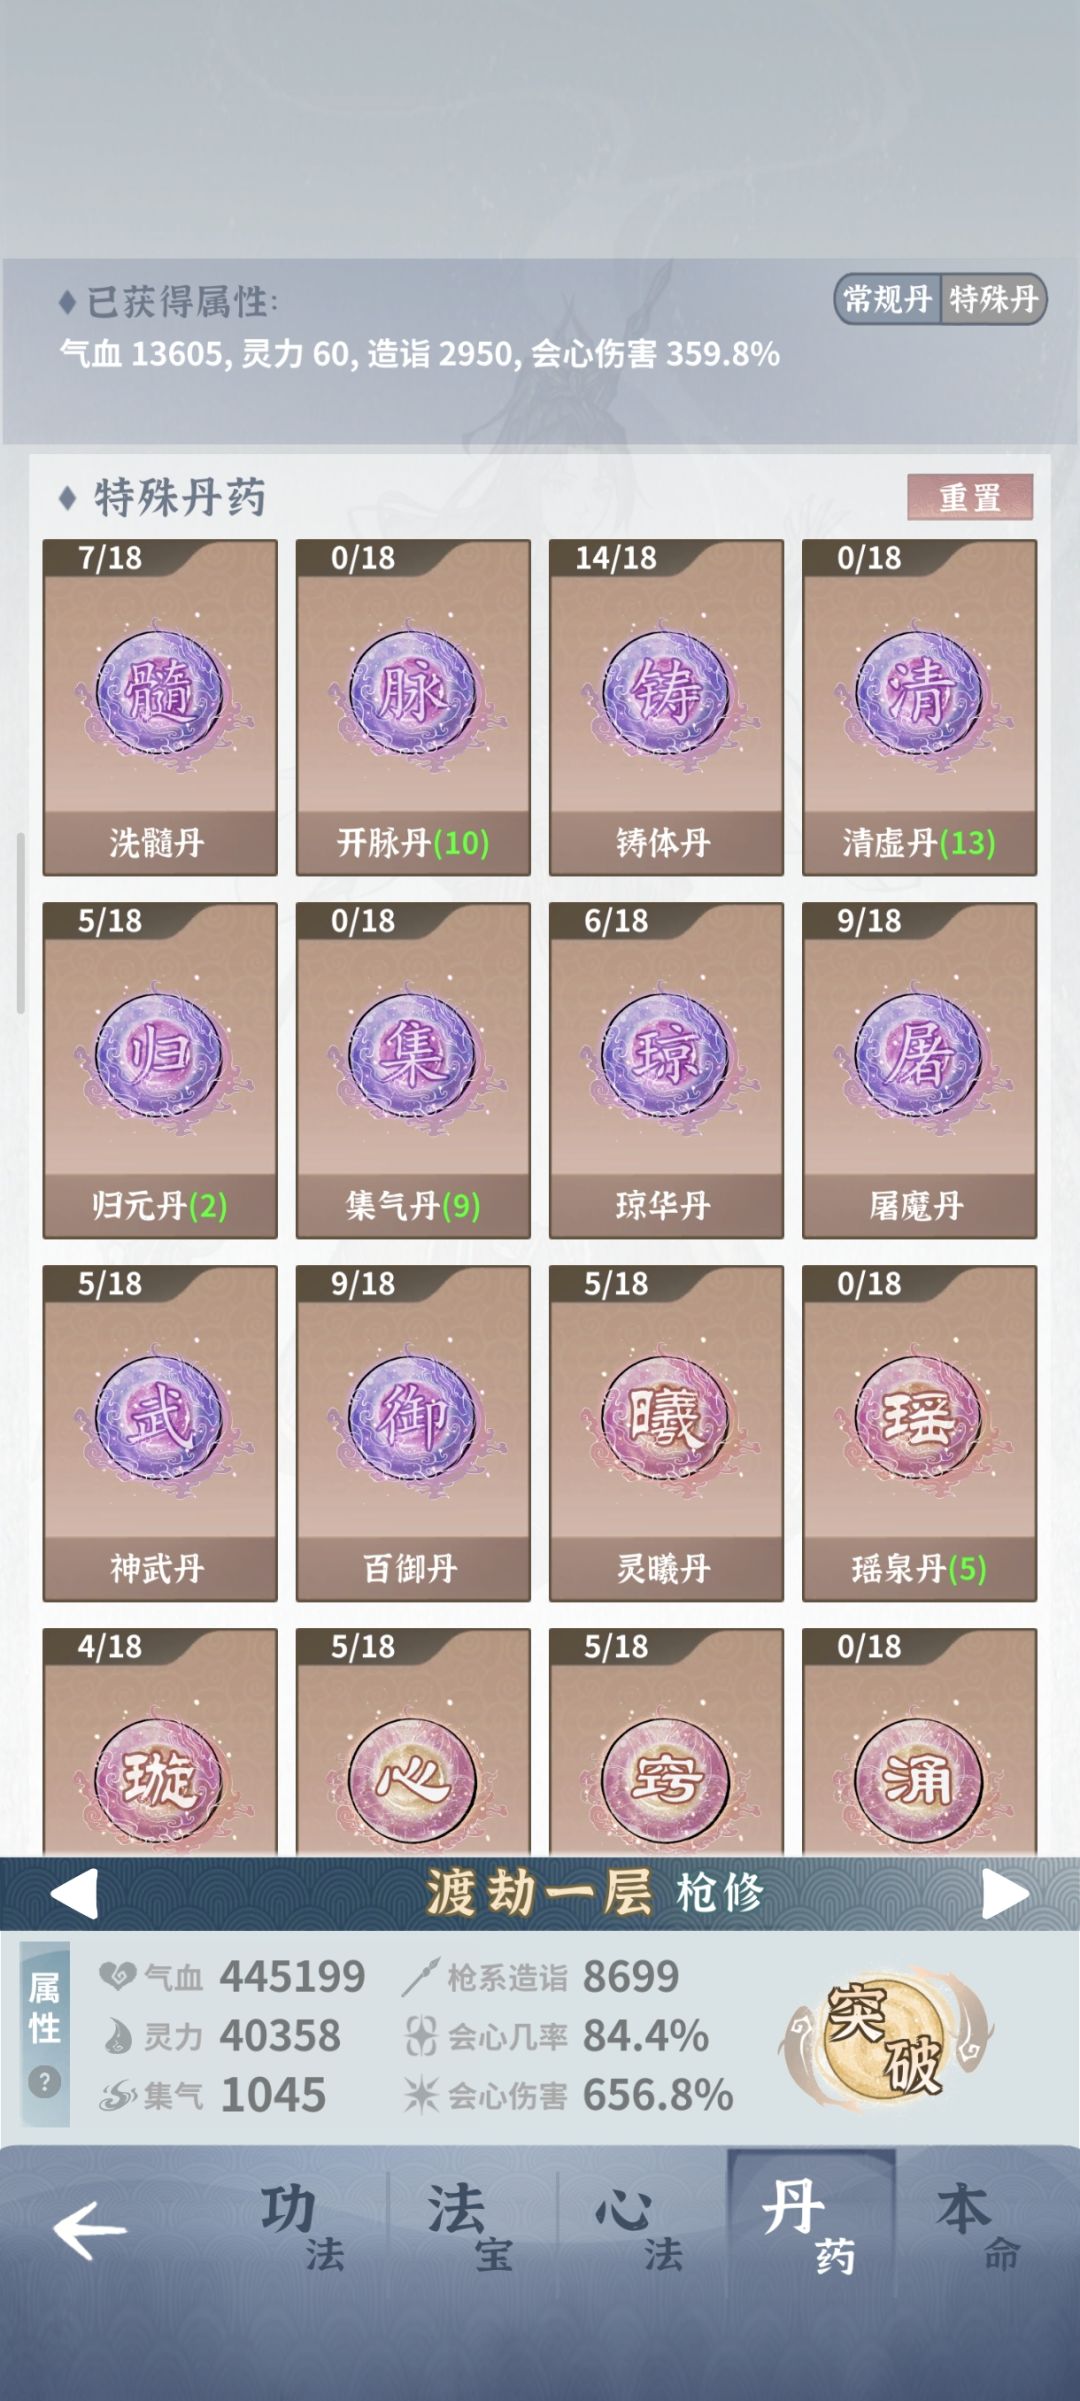Tap the back arrow at bottom left

coord(90,2229)
